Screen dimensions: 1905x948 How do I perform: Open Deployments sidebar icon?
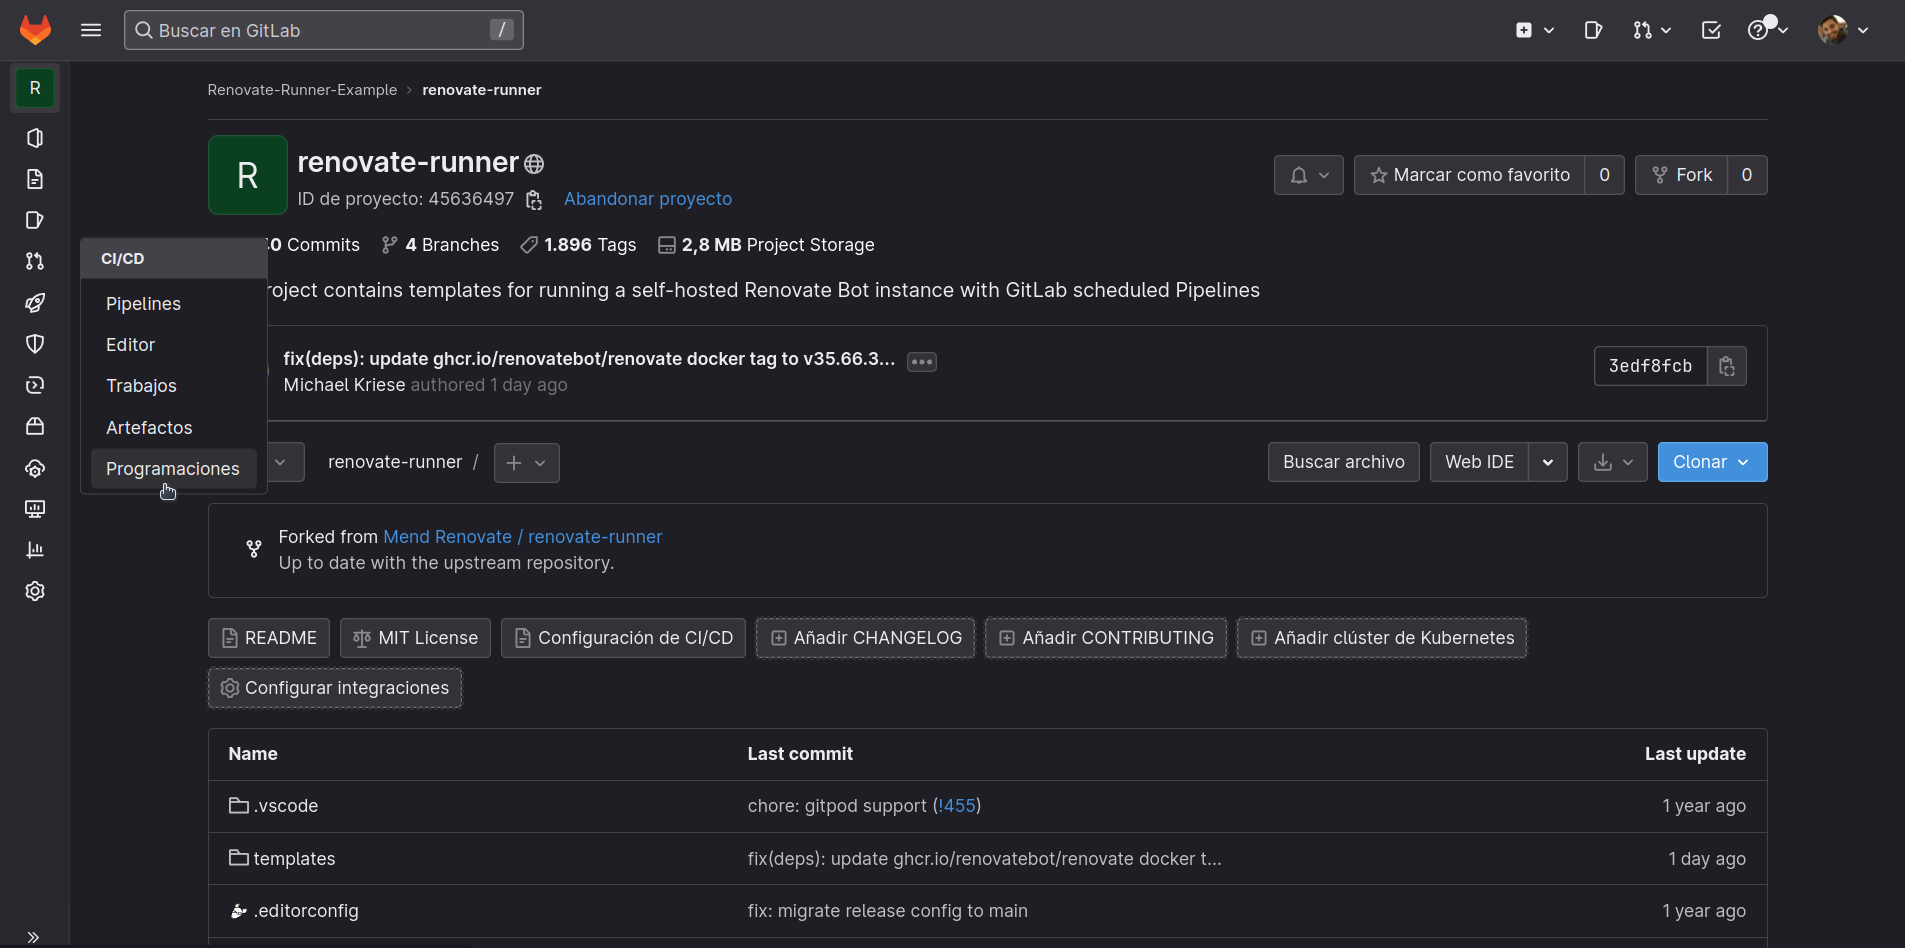click(35, 385)
